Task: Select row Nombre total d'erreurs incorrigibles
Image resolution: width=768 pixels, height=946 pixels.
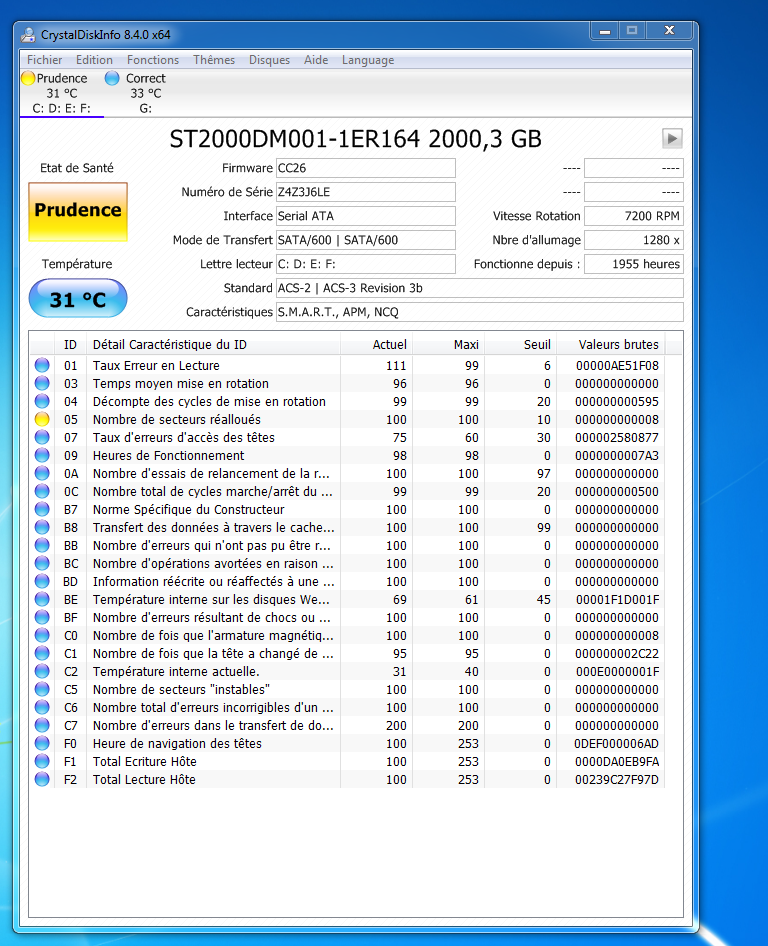Action: point(348,708)
